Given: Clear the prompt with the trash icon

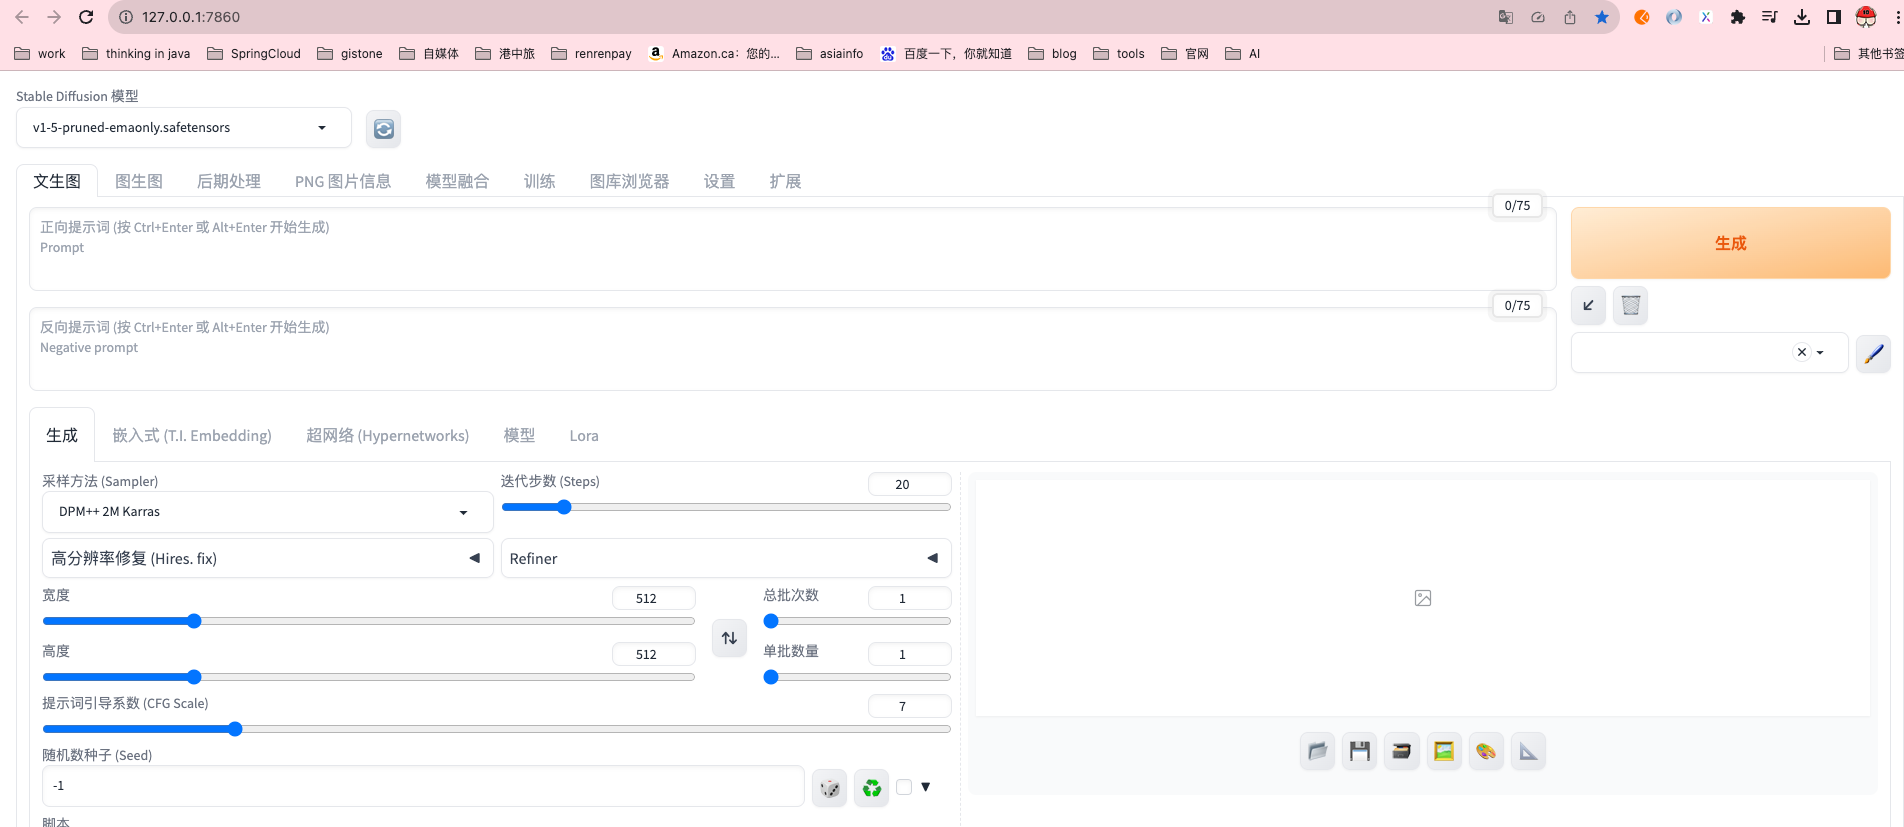Looking at the screenshot, I should 1630,305.
